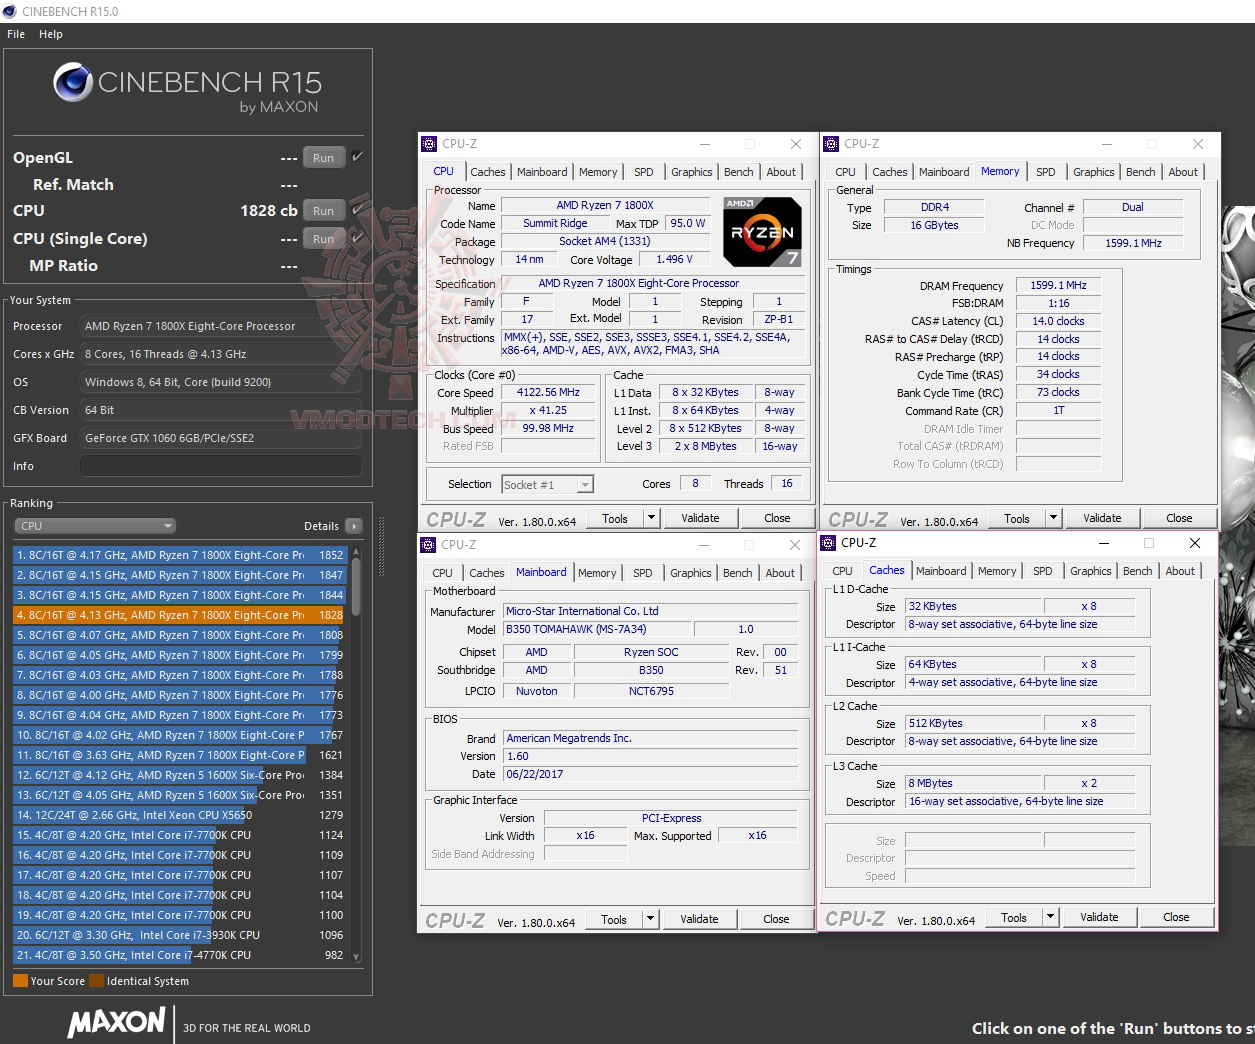Open Tools dropdown arrow in Mainboard window

tap(650, 919)
